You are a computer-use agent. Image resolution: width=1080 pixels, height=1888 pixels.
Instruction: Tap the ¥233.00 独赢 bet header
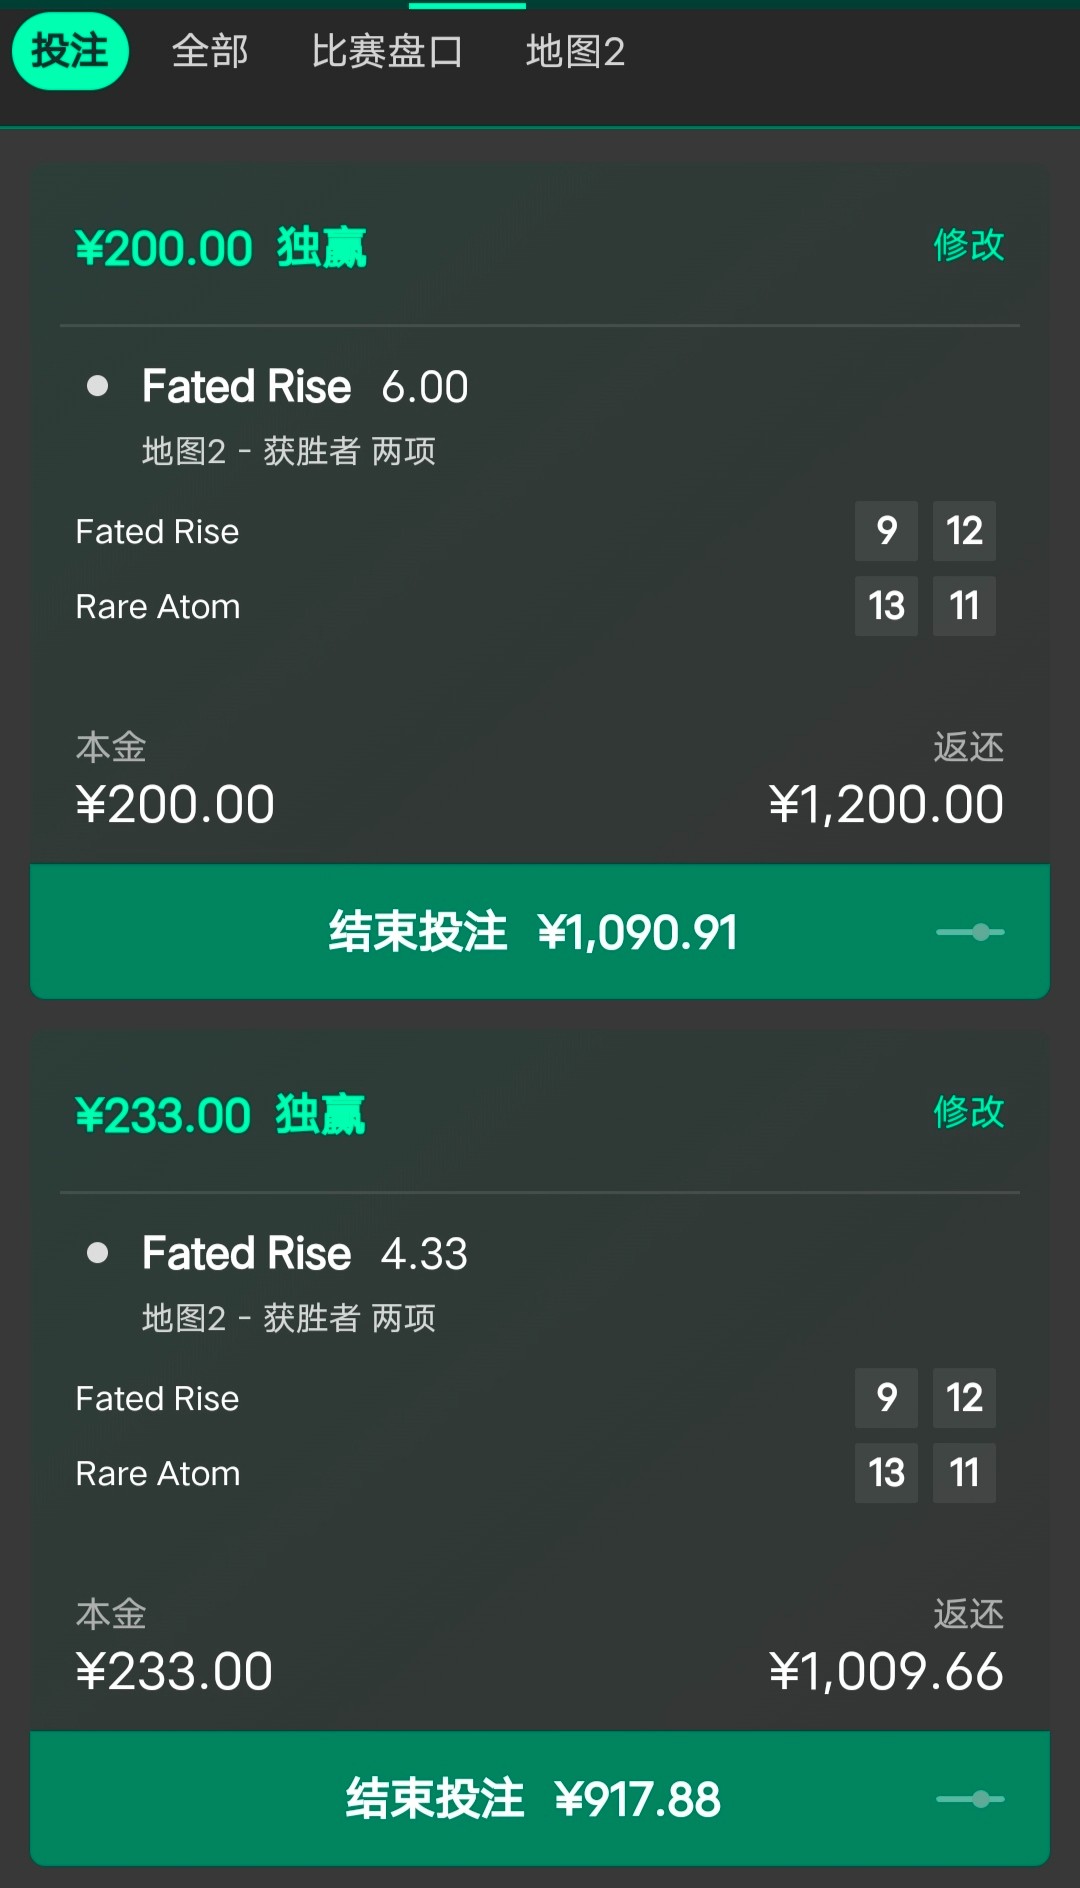coord(220,1115)
